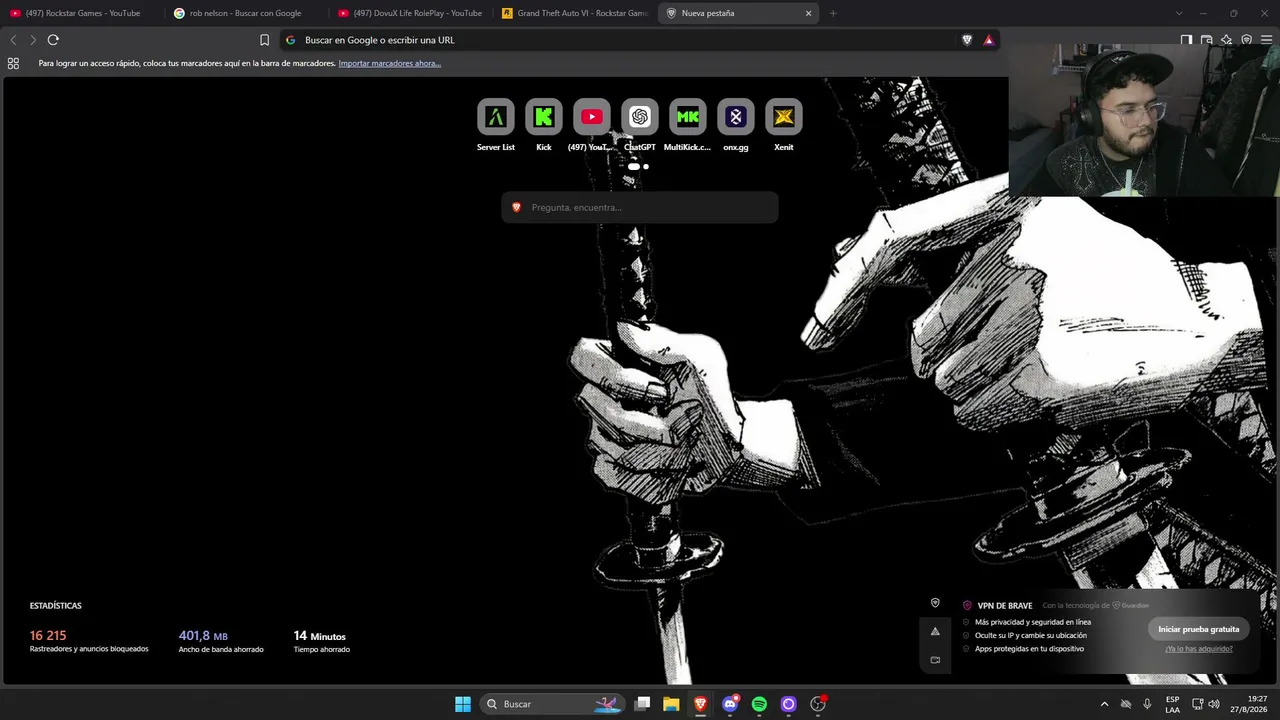
Task: Open Spotify from the taskbar
Action: pos(759,704)
